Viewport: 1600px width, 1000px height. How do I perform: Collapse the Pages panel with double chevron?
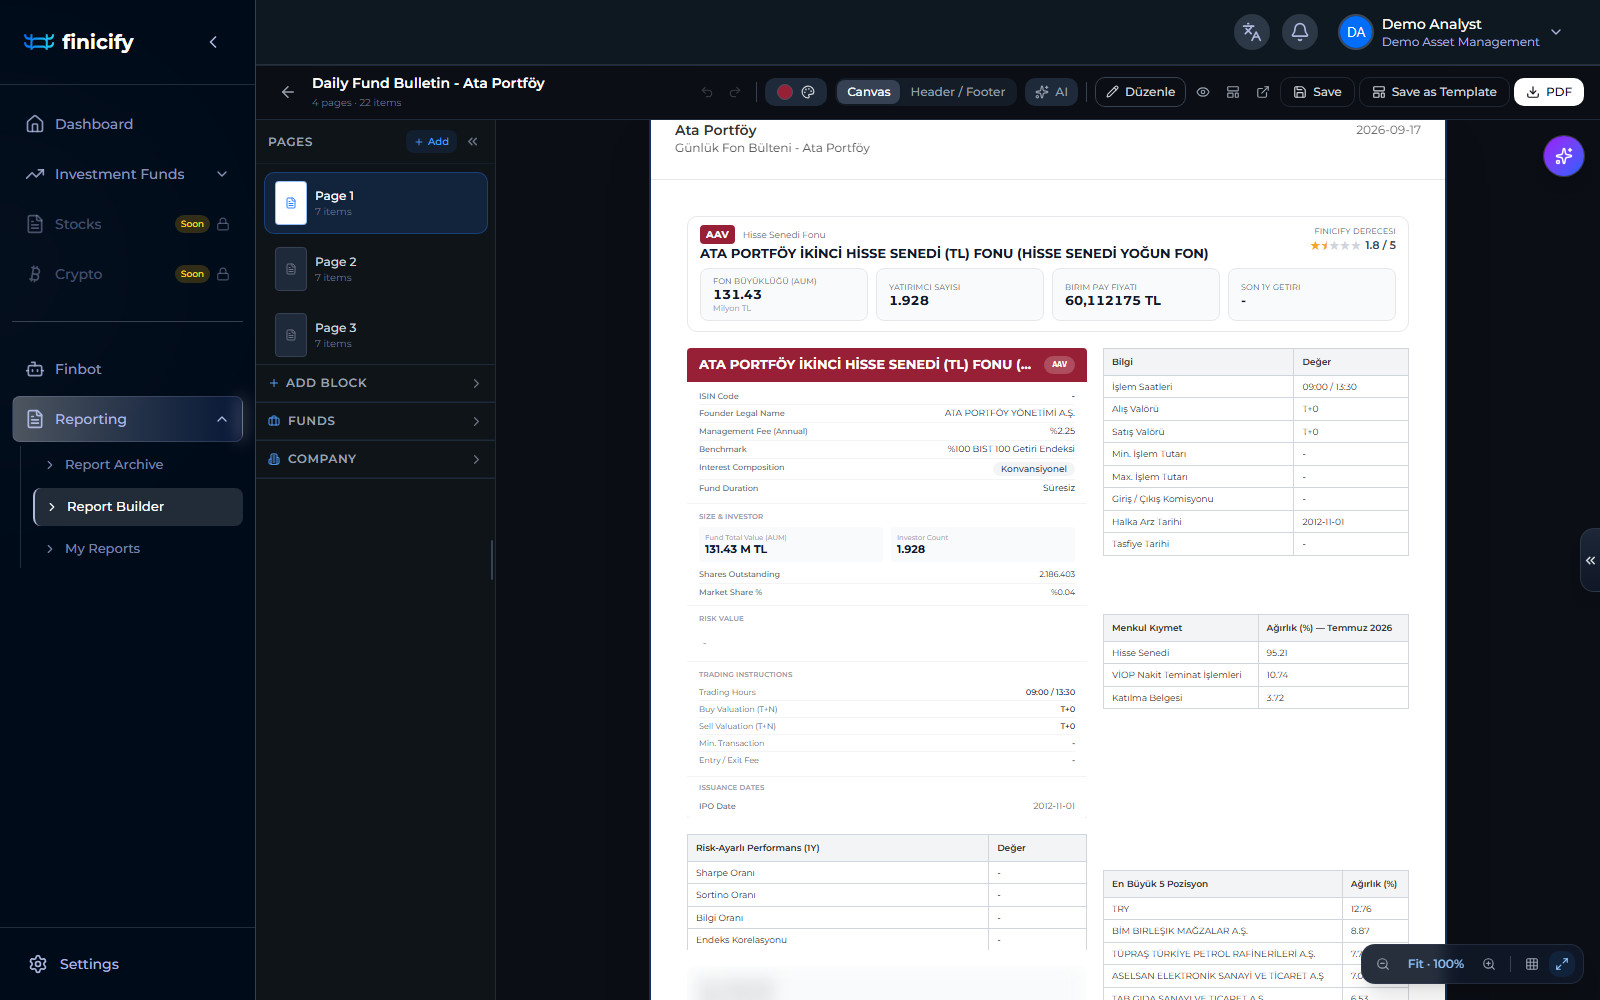tap(473, 142)
